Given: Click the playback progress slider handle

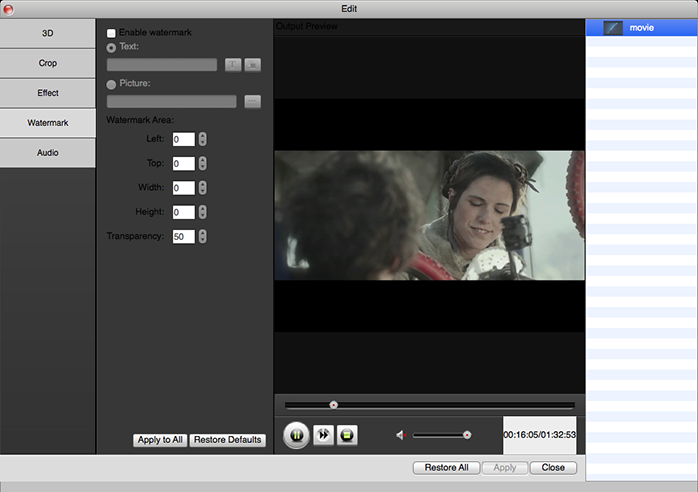Looking at the screenshot, I should point(333,405).
